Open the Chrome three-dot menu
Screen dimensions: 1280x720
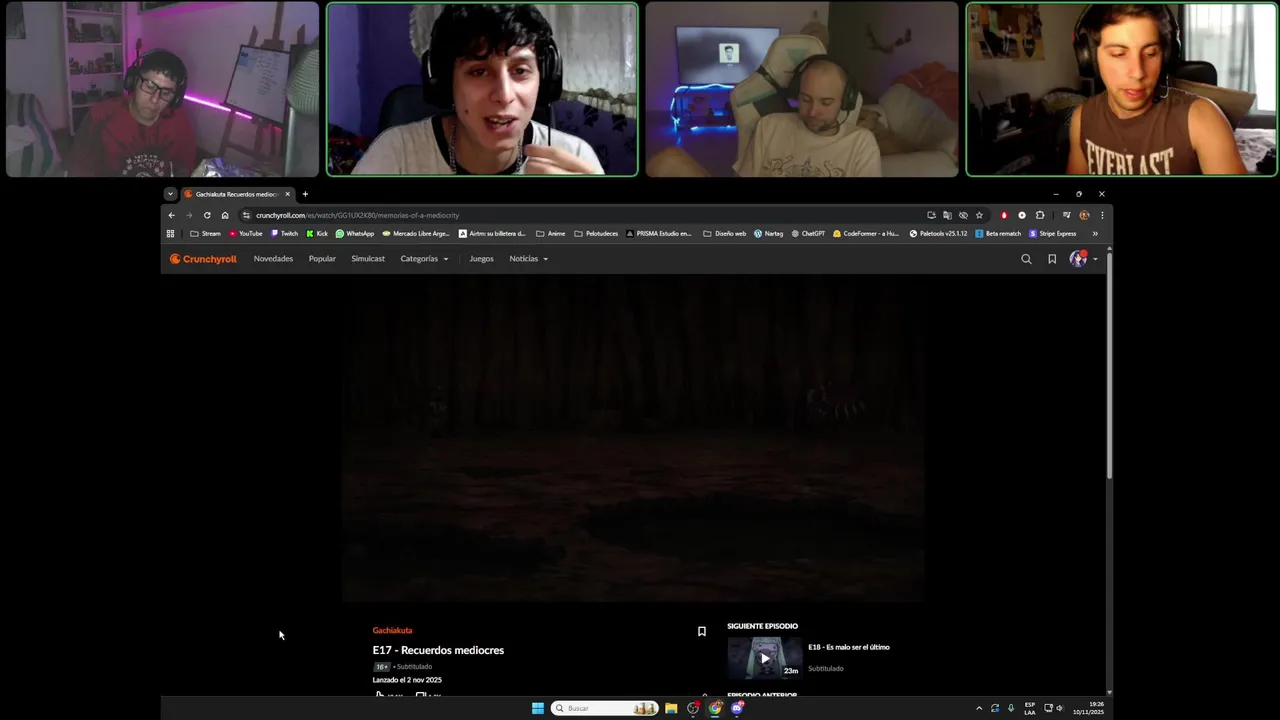pos(1102,215)
